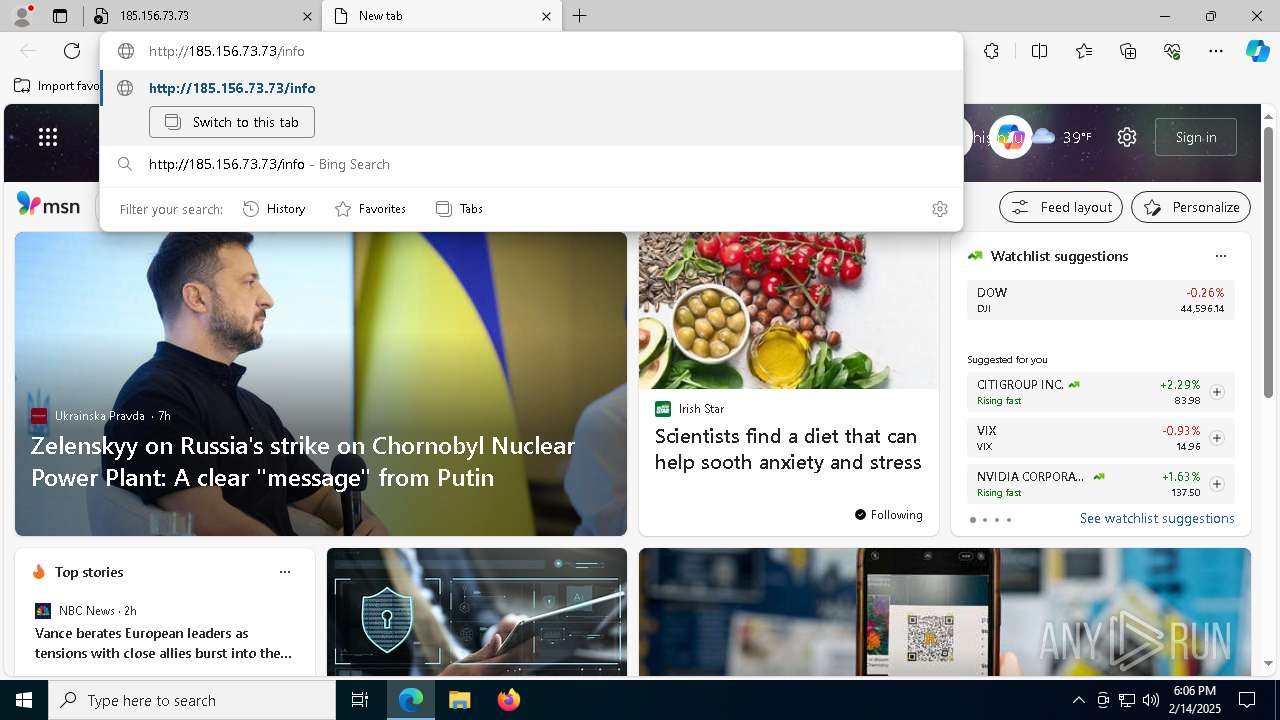Click Import favorites in bookmarks bar
The height and width of the screenshot is (720, 1280).
[x=58, y=86]
